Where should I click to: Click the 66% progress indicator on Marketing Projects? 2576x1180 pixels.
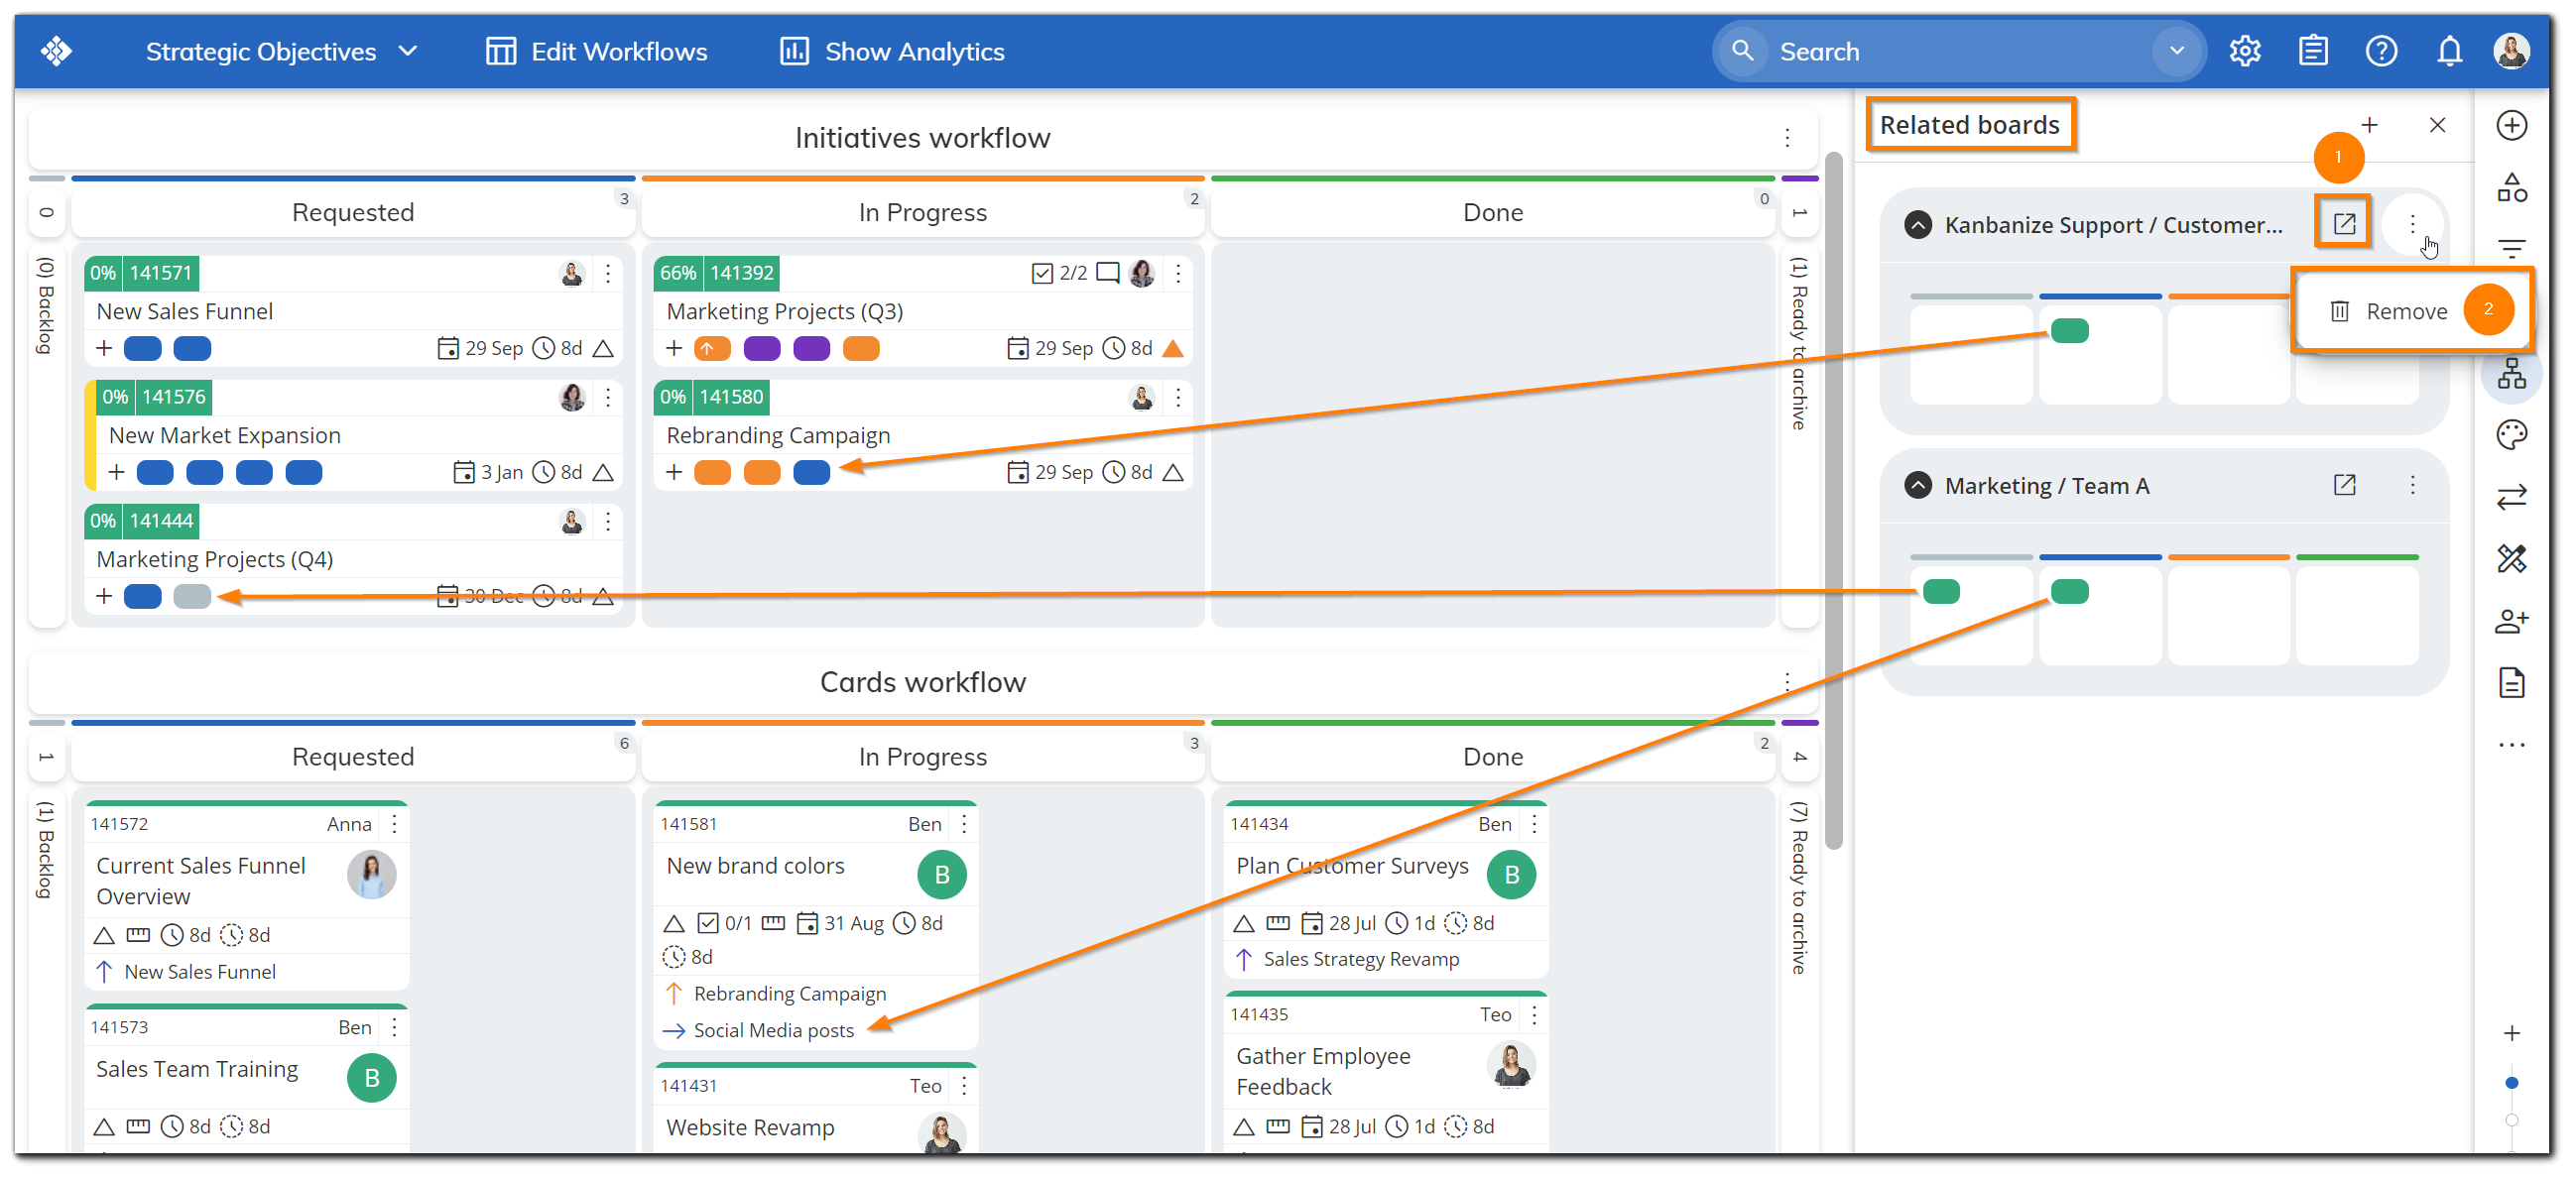click(x=679, y=272)
